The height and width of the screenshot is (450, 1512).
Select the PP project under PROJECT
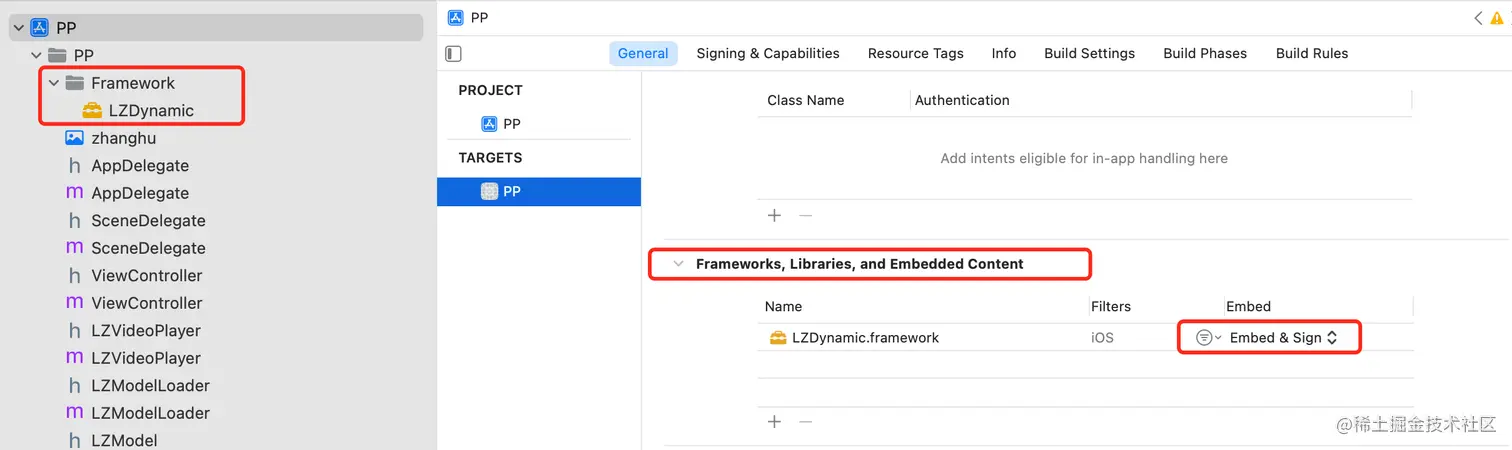(511, 124)
